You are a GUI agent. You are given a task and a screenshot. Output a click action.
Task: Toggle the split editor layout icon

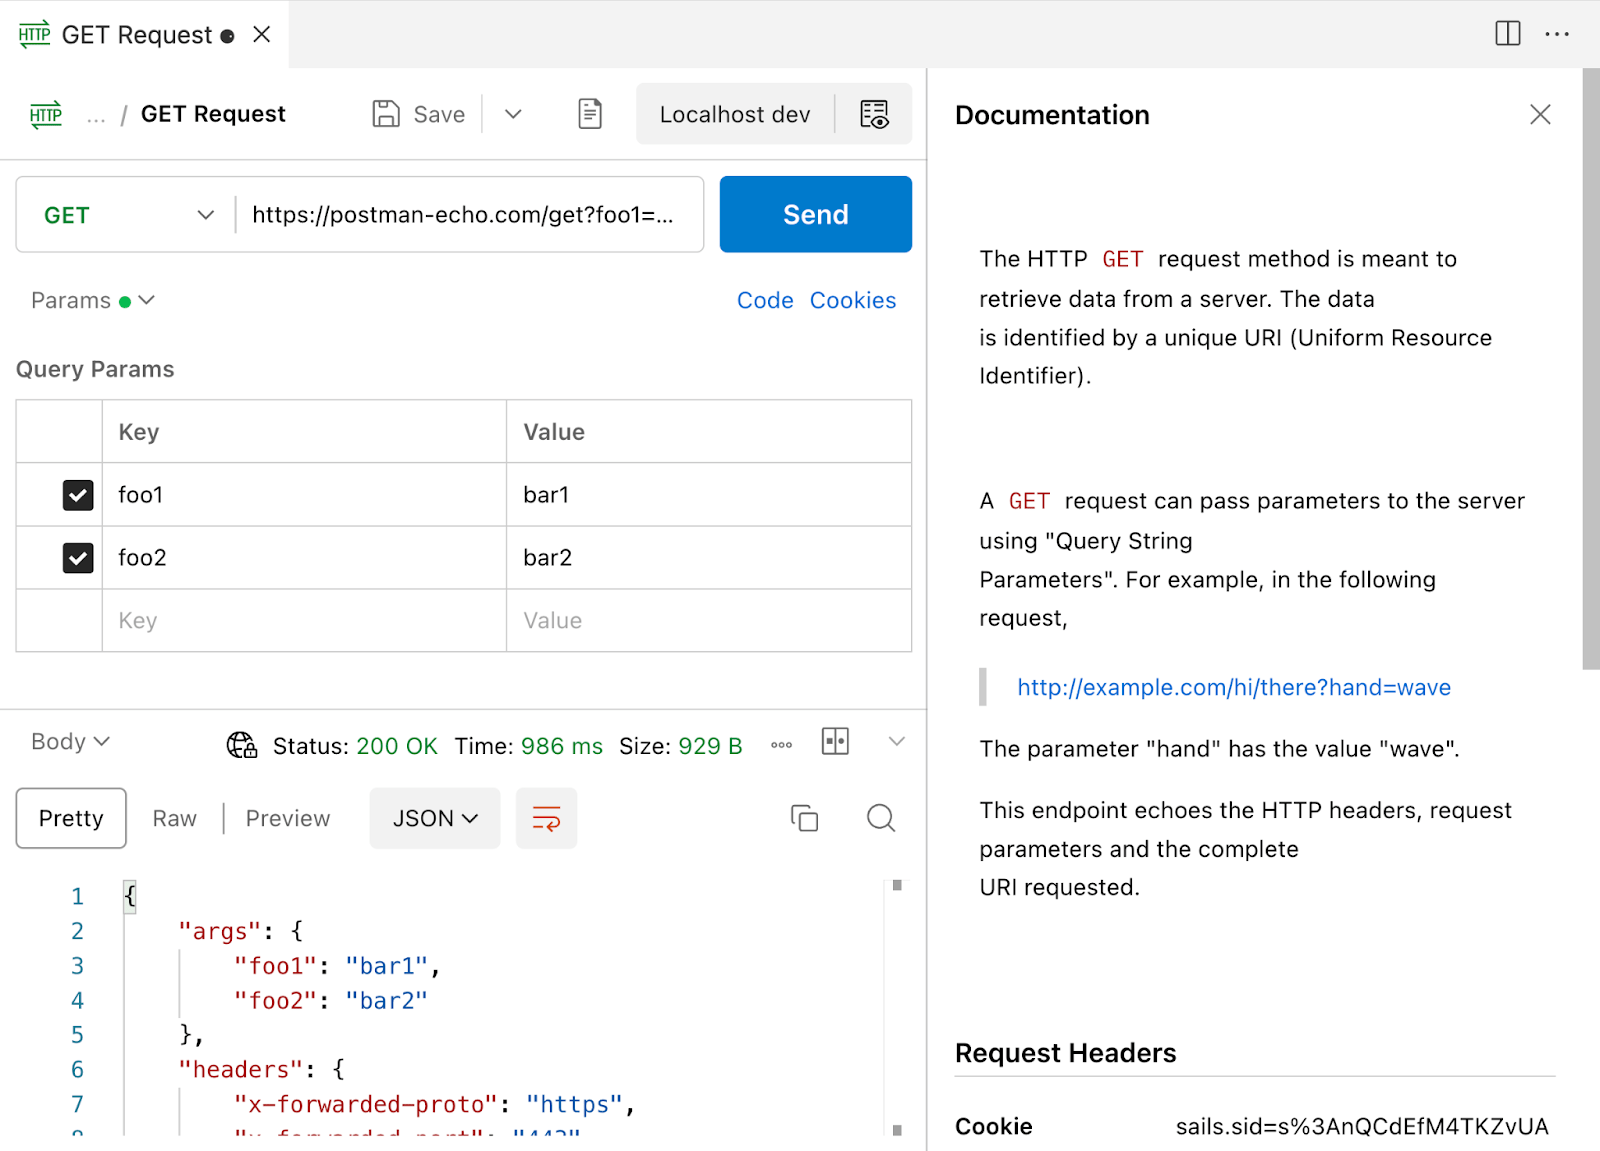point(1508,33)
